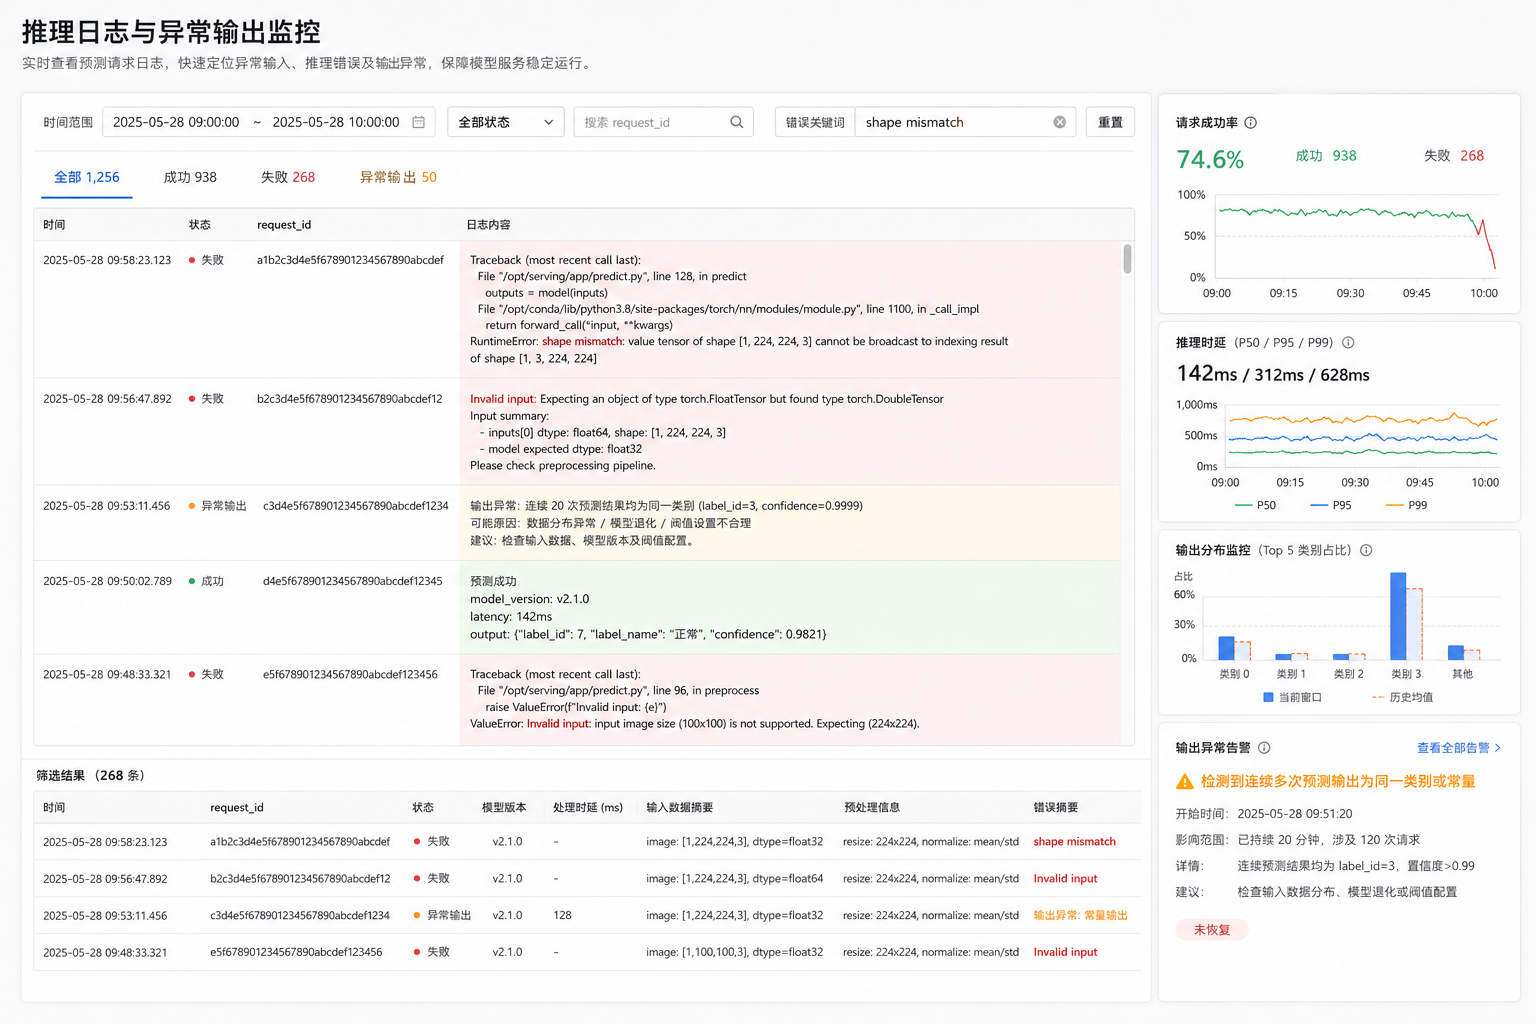Viewport: 1536px width, 1024px height.
Task: Click the 模型版本 column header
Action: [x=504, y=808]
